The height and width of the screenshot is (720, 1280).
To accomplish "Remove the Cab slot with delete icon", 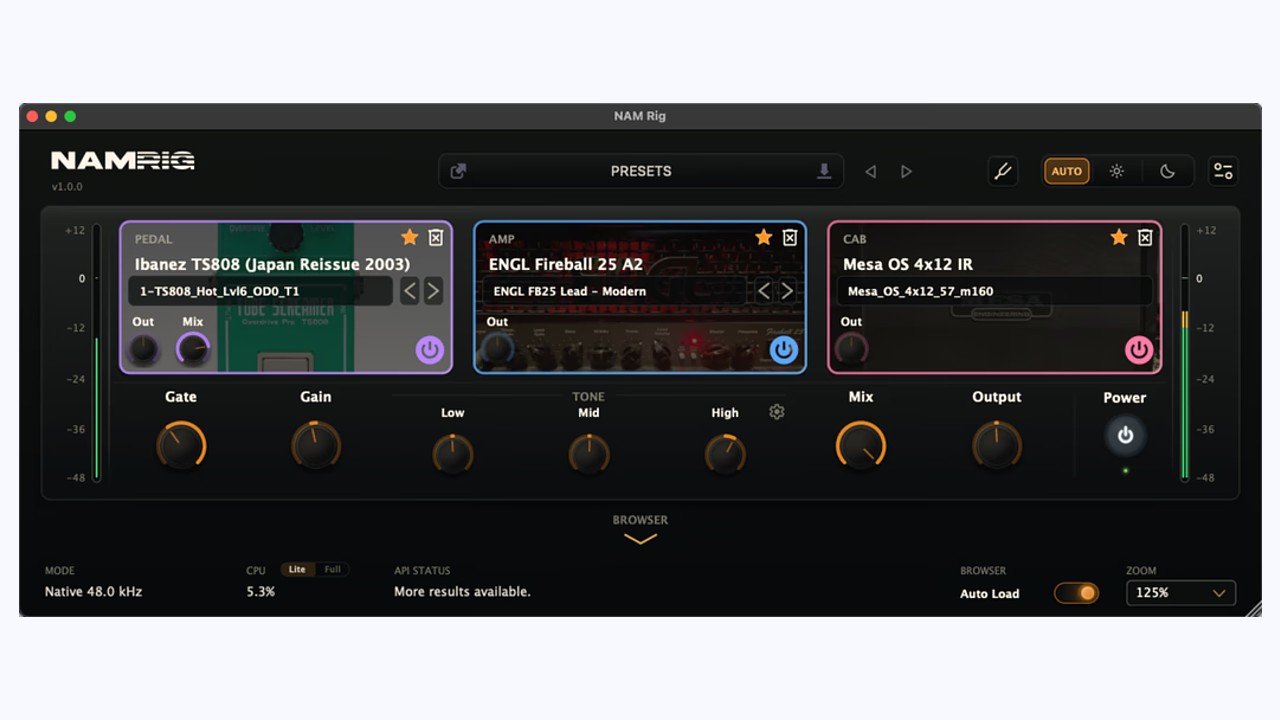I will [x=1145, y=237].
